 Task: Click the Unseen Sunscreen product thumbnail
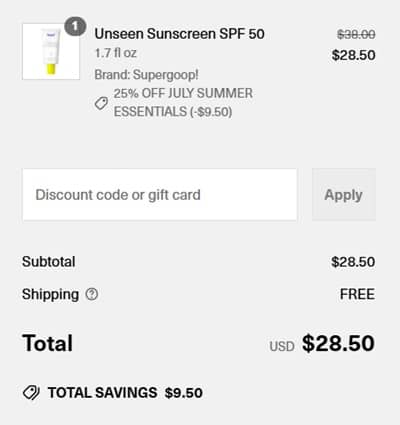point(51,51)
